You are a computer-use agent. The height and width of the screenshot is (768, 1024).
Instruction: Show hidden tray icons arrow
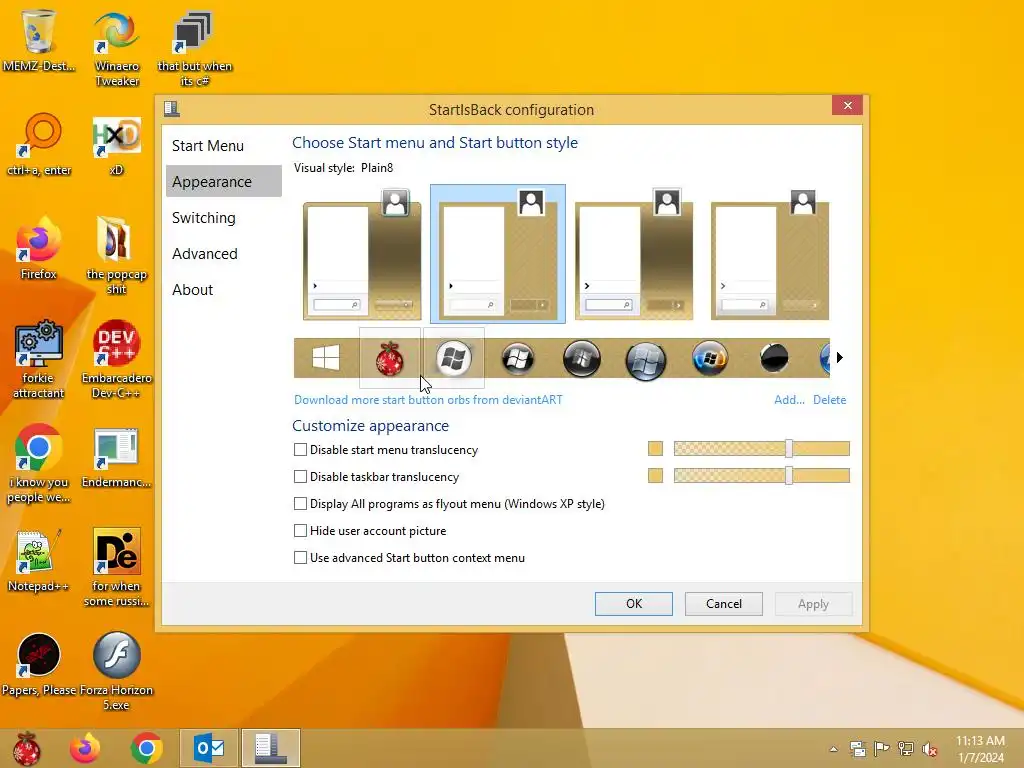(x=834, y=749)
